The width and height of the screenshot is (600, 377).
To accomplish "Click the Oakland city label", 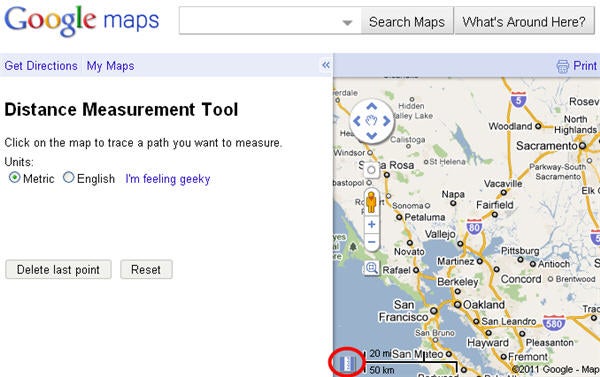I will click(484, 305).
